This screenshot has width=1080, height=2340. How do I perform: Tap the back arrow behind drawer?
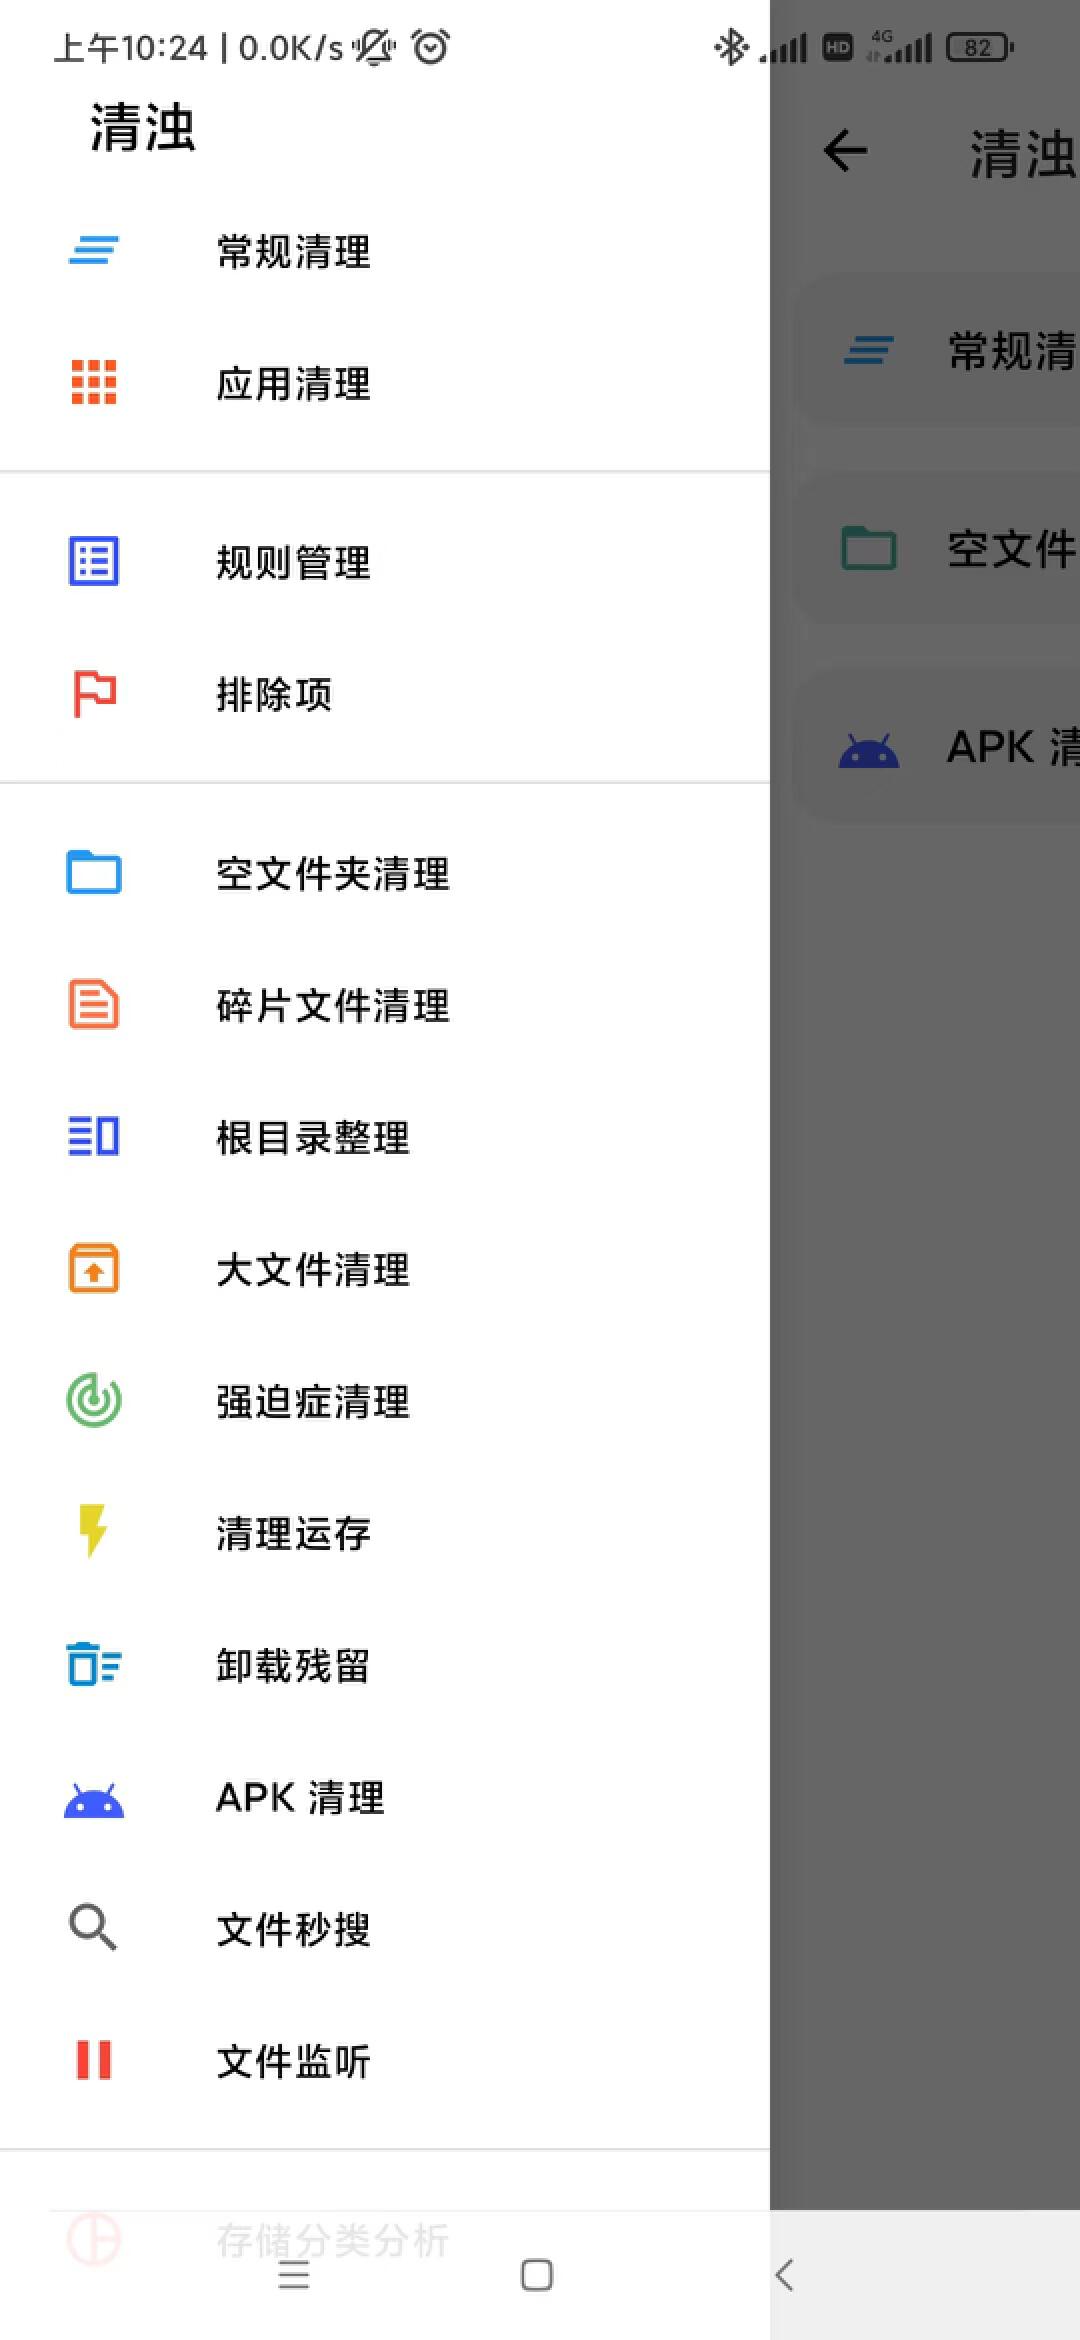pyautogui.click(x=845, y=151)
